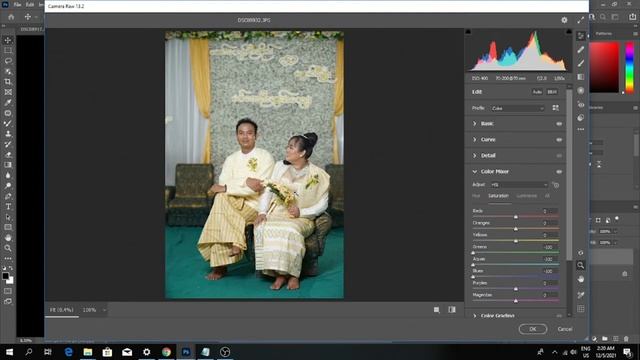Select the Pen tool
The height and width of the screenshot is (360, 640).
[x=8, y=196]
